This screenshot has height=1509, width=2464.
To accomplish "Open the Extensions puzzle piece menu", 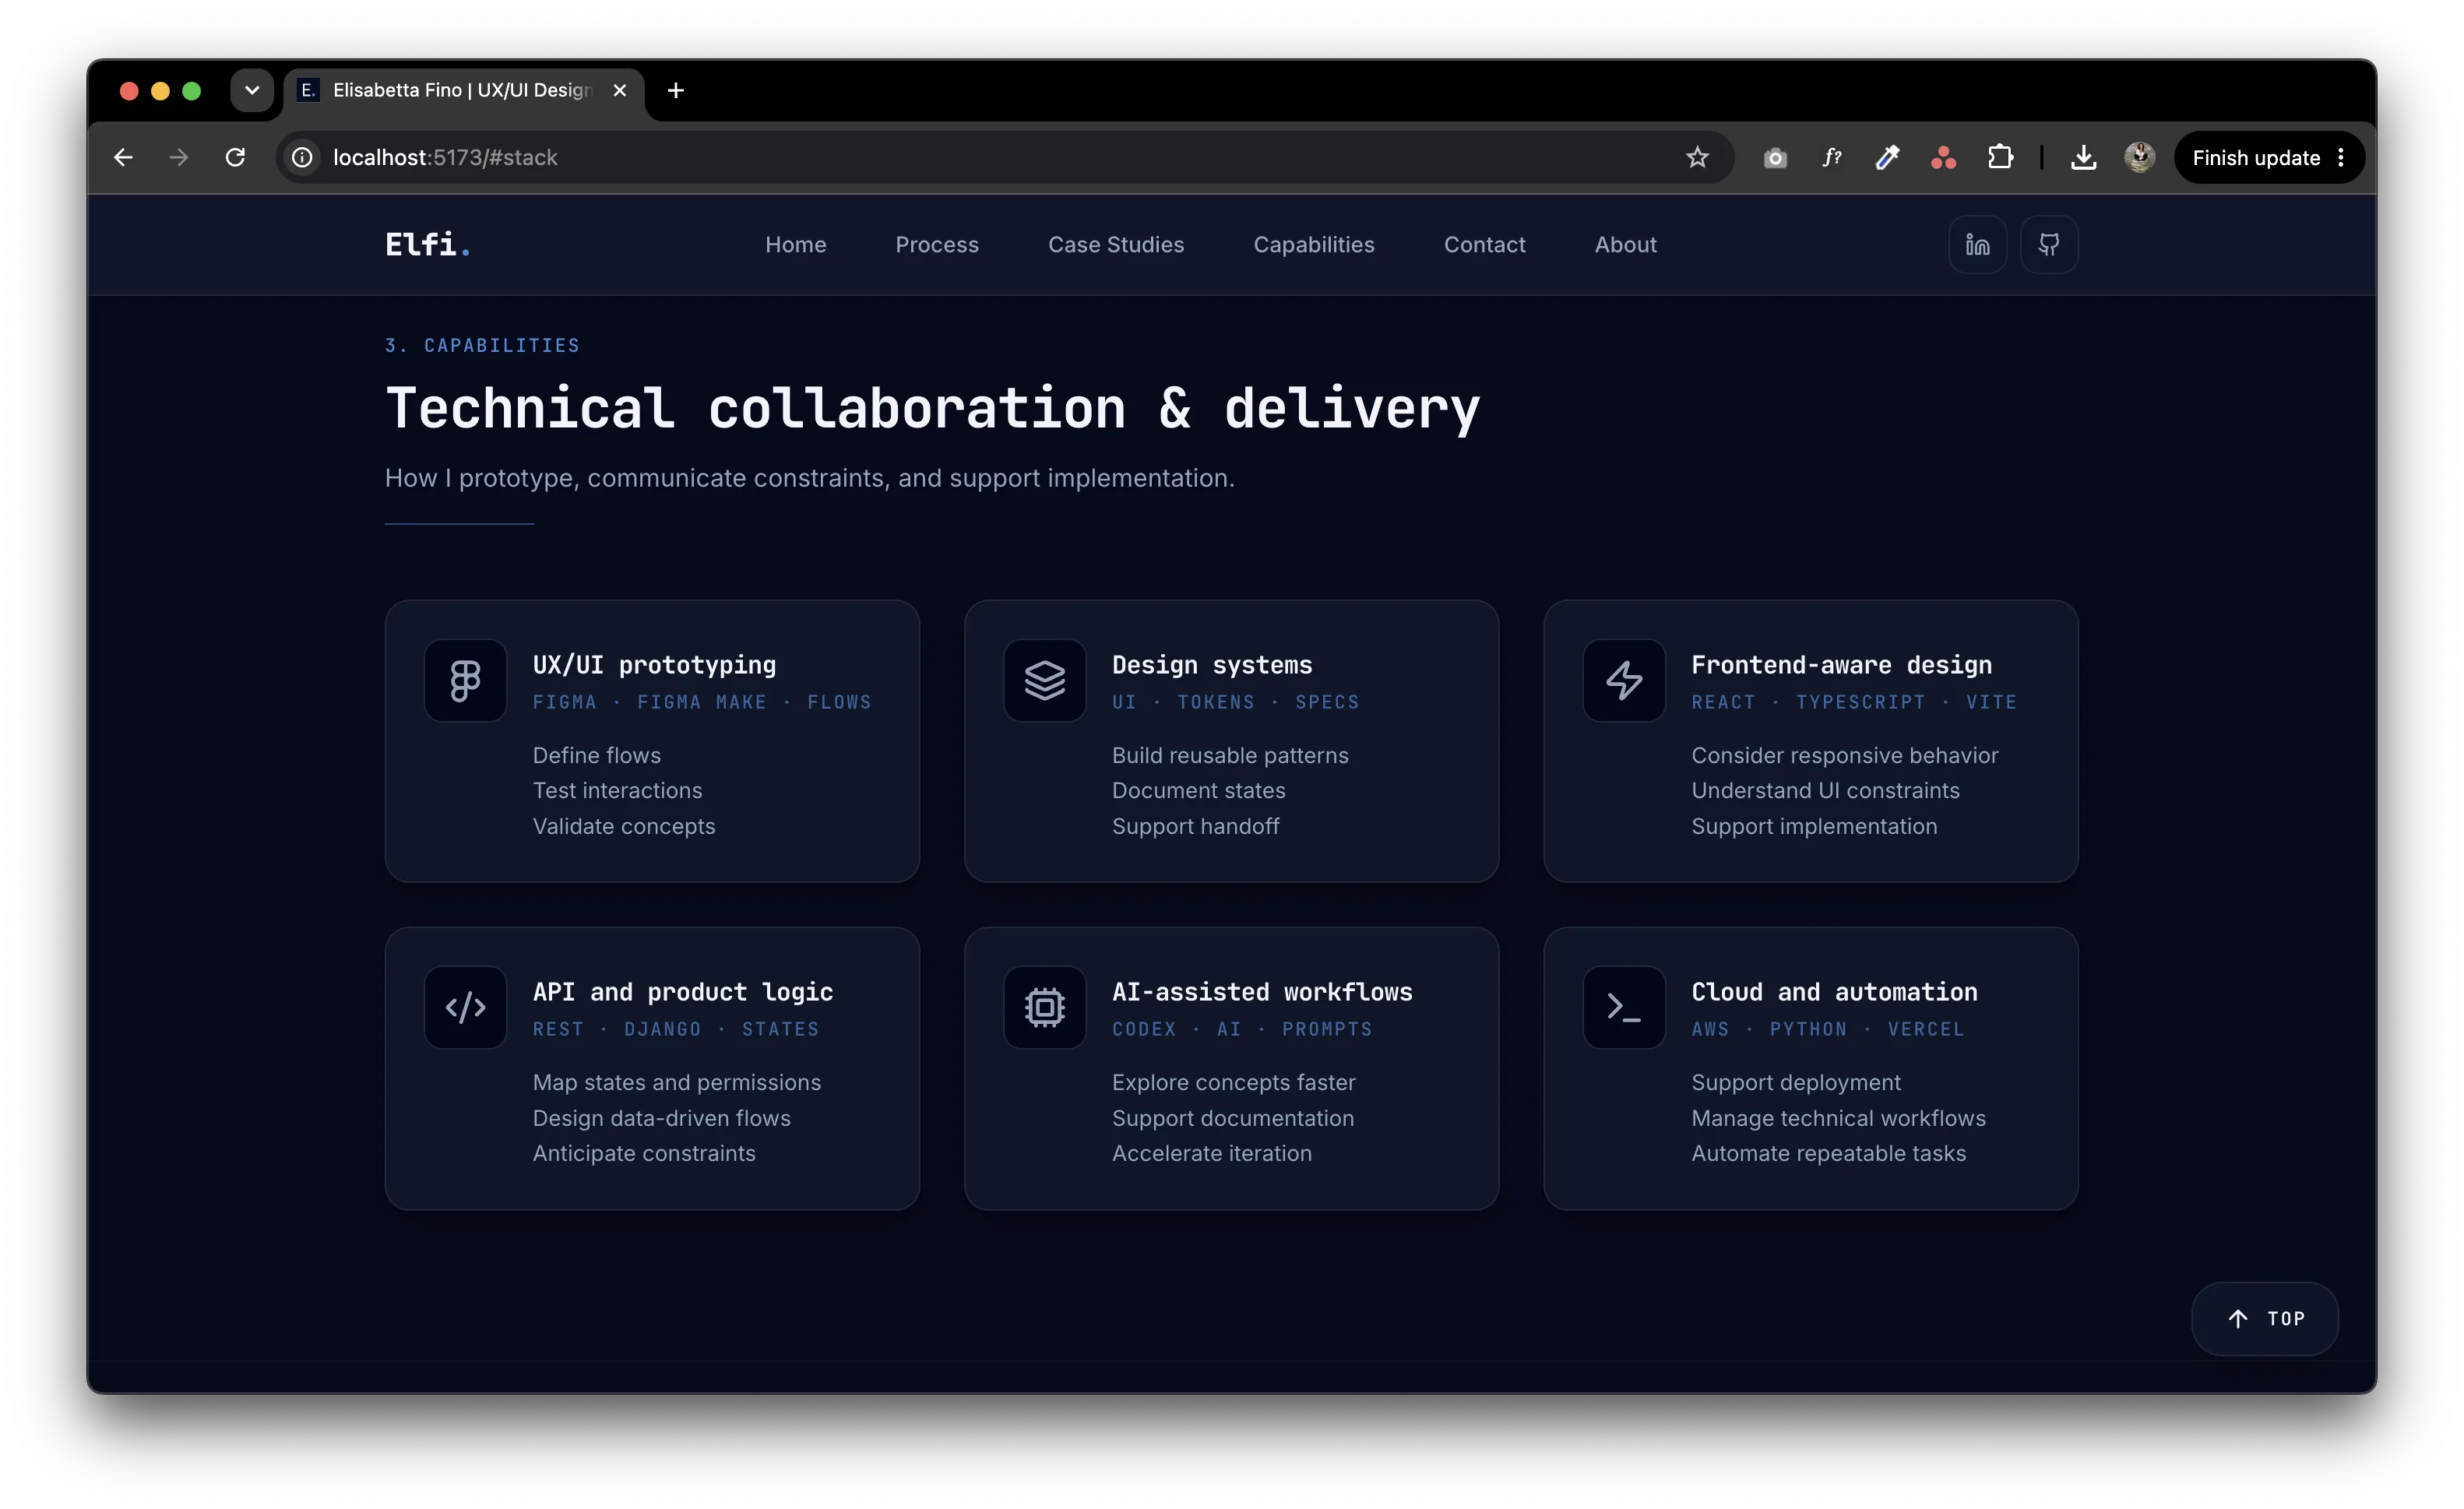I will coord(2000,157).
